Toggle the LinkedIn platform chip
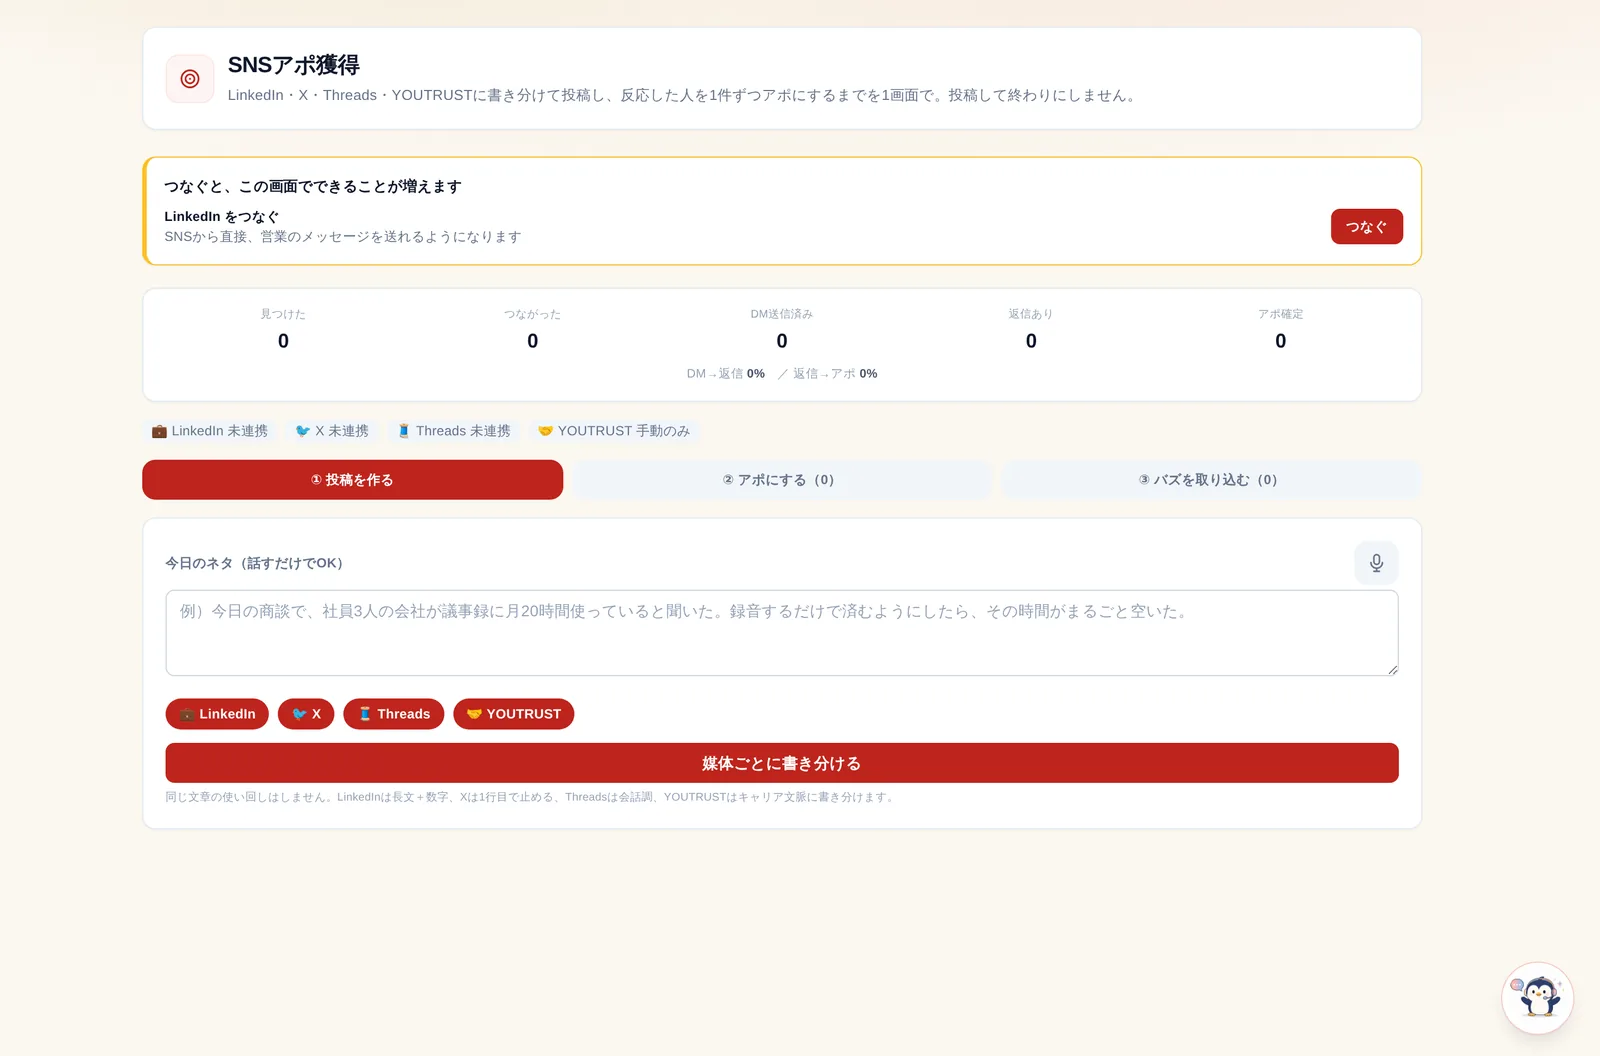The height and width of the screenshot is (1056, 1600). [x=217, y=714]
